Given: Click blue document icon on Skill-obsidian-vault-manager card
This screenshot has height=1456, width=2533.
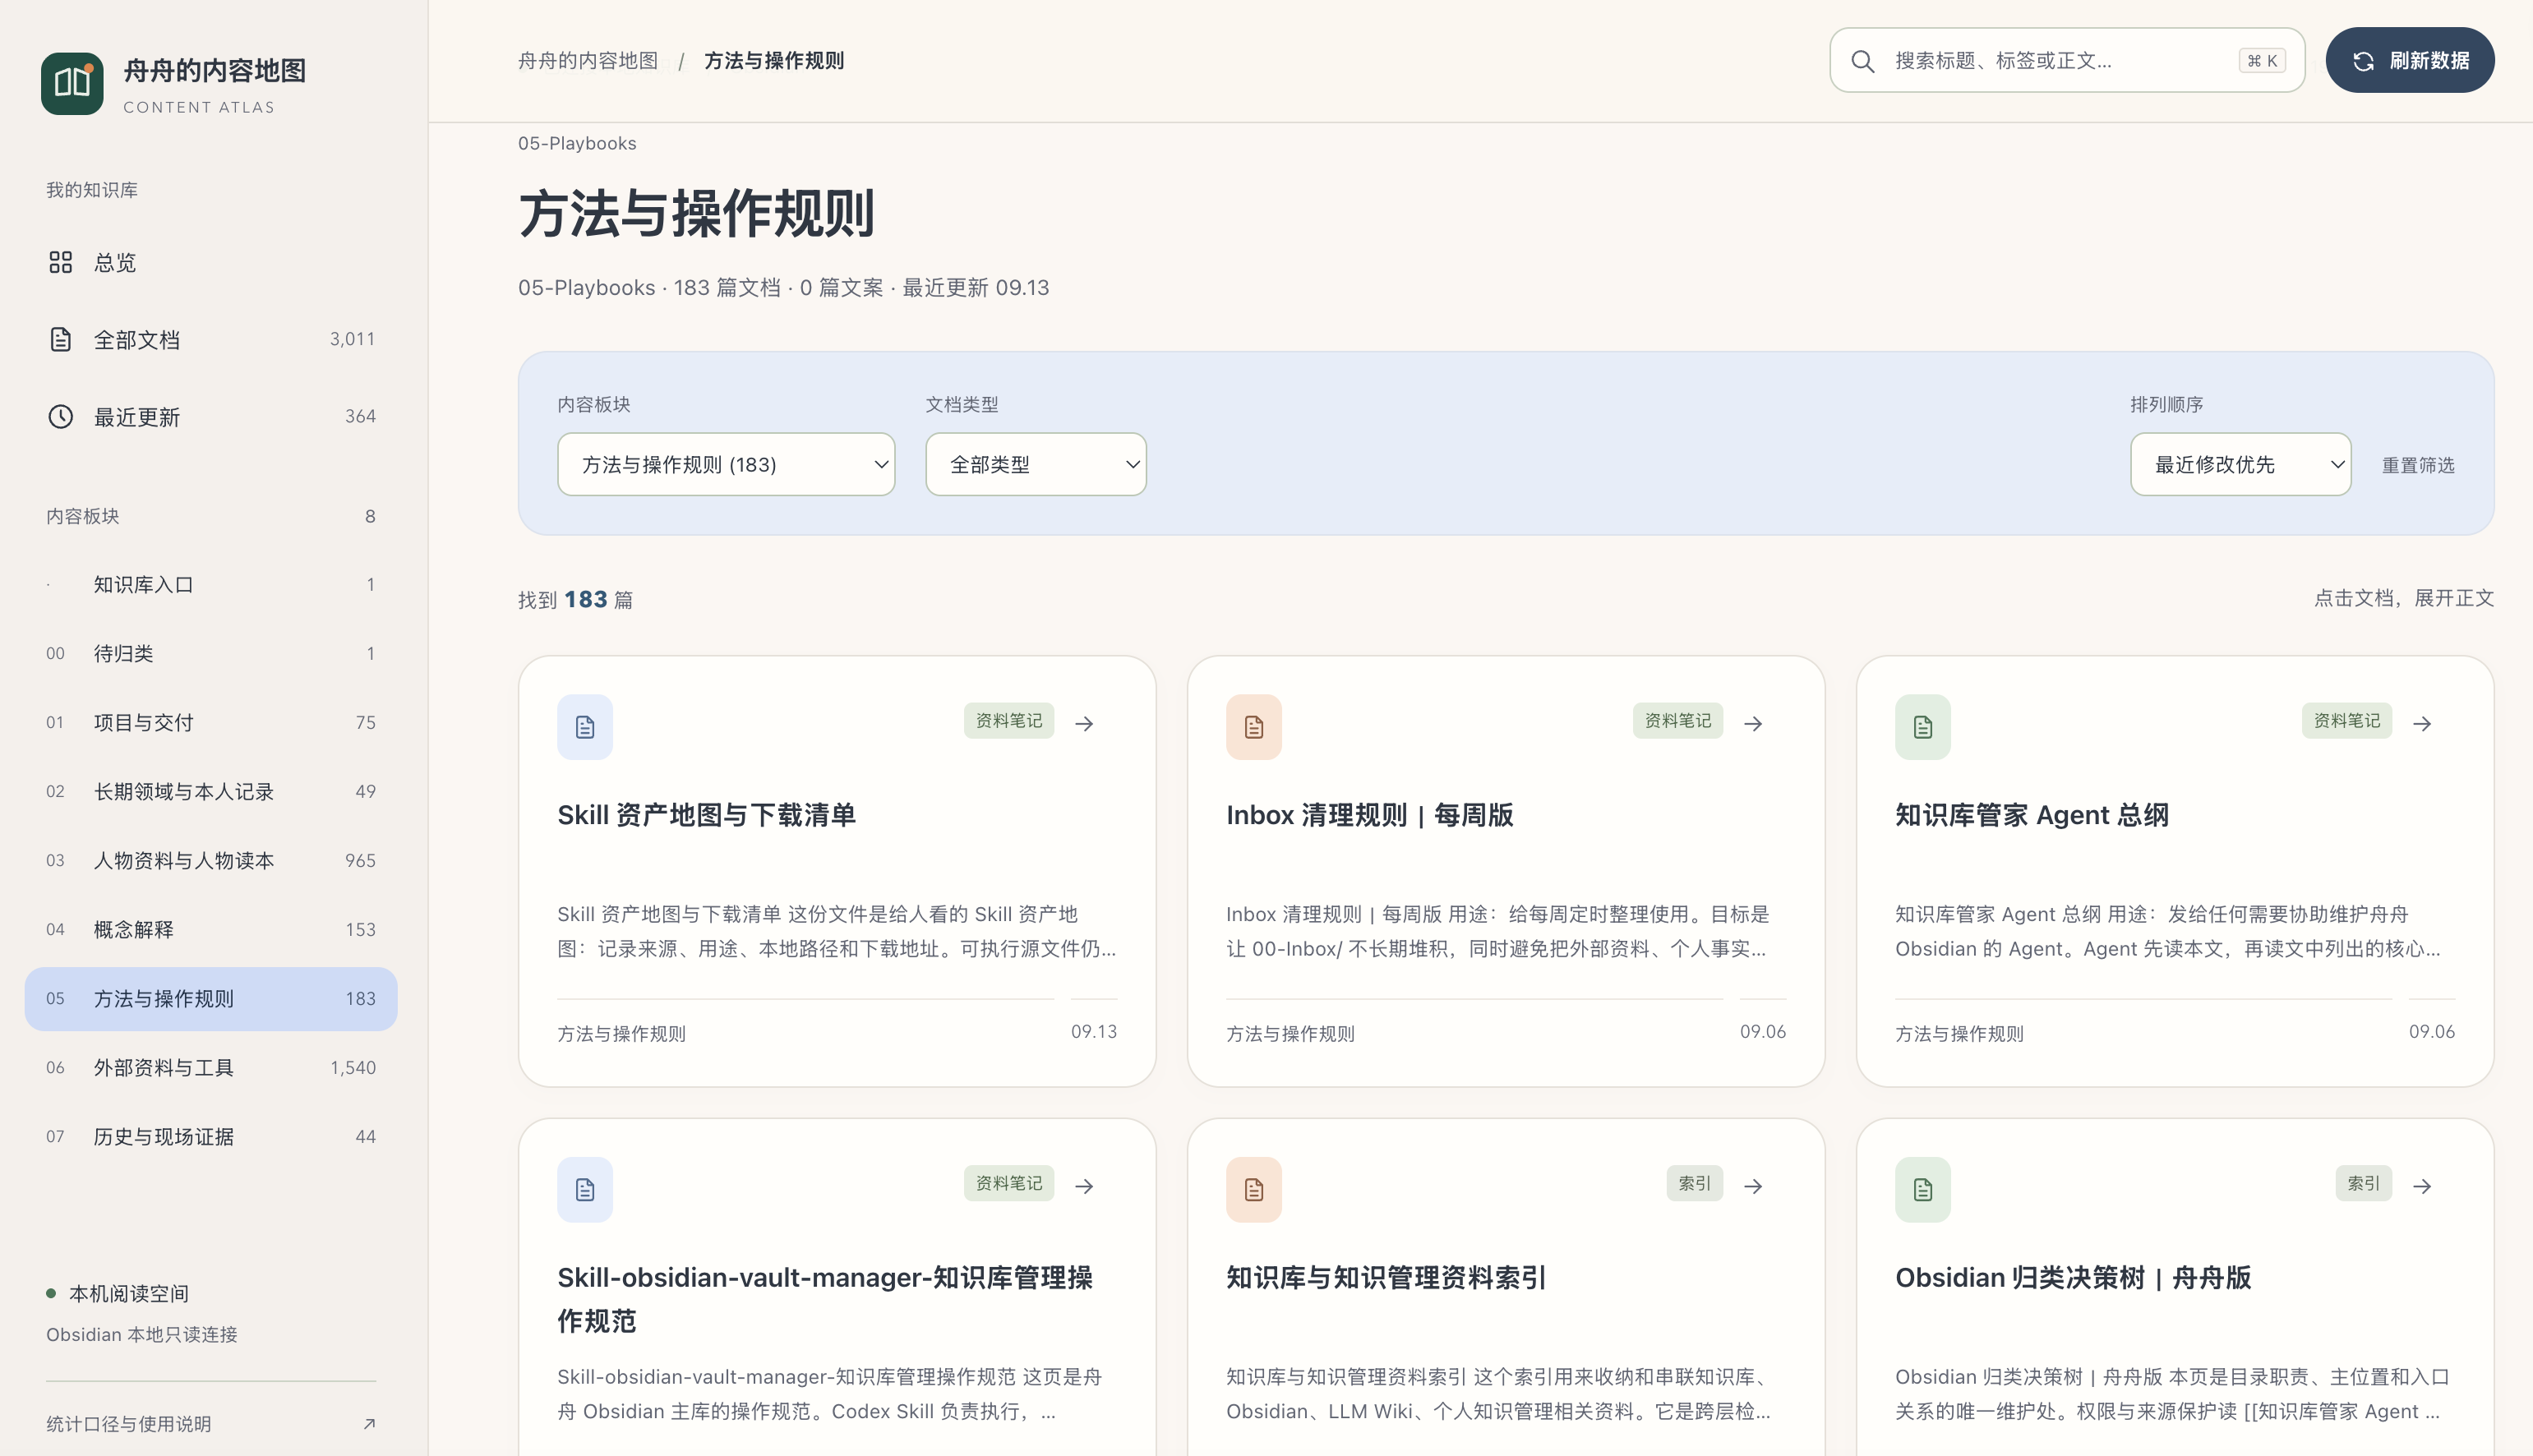Looking at the screenshot, I should coord(585,1190).
